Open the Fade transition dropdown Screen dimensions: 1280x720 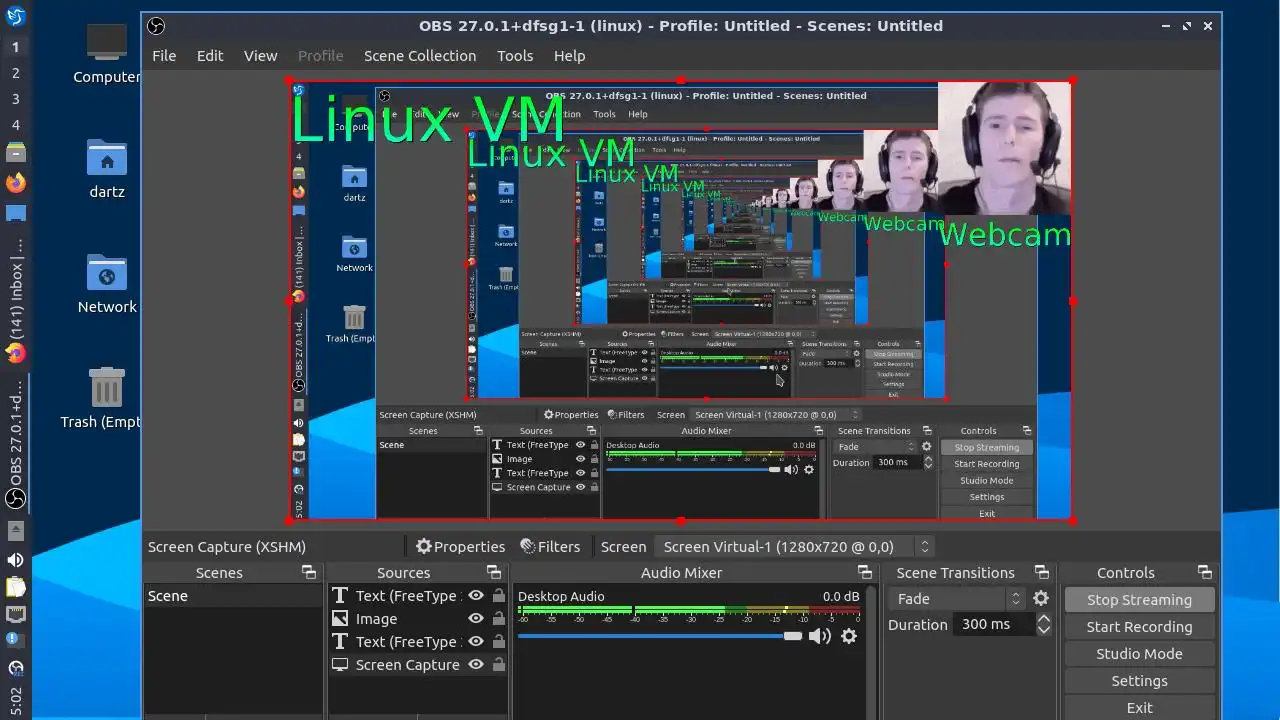(956, 598)
